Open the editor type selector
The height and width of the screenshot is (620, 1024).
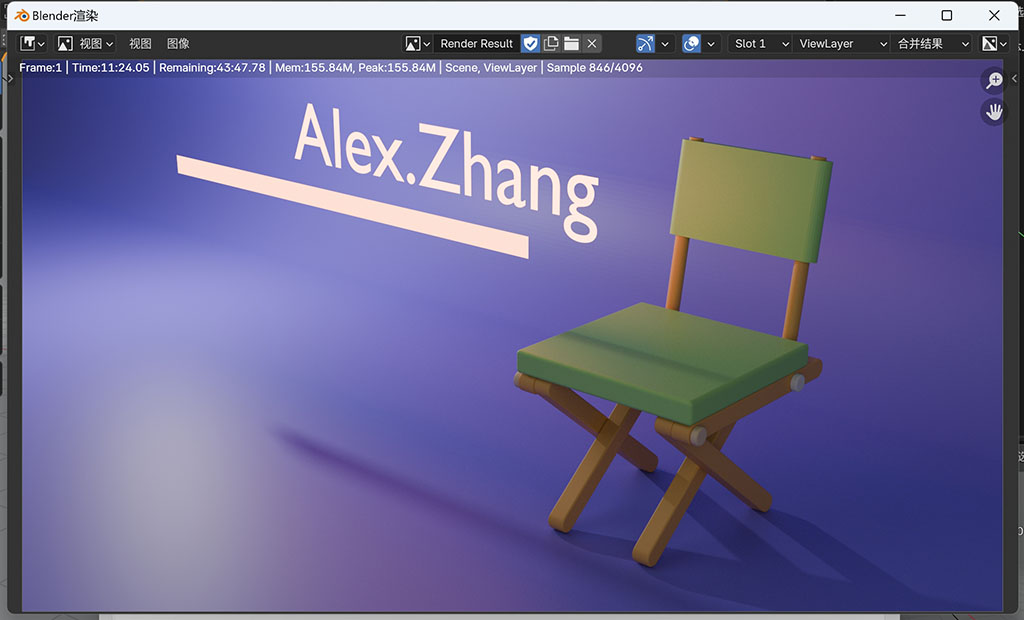coord(32,44)
